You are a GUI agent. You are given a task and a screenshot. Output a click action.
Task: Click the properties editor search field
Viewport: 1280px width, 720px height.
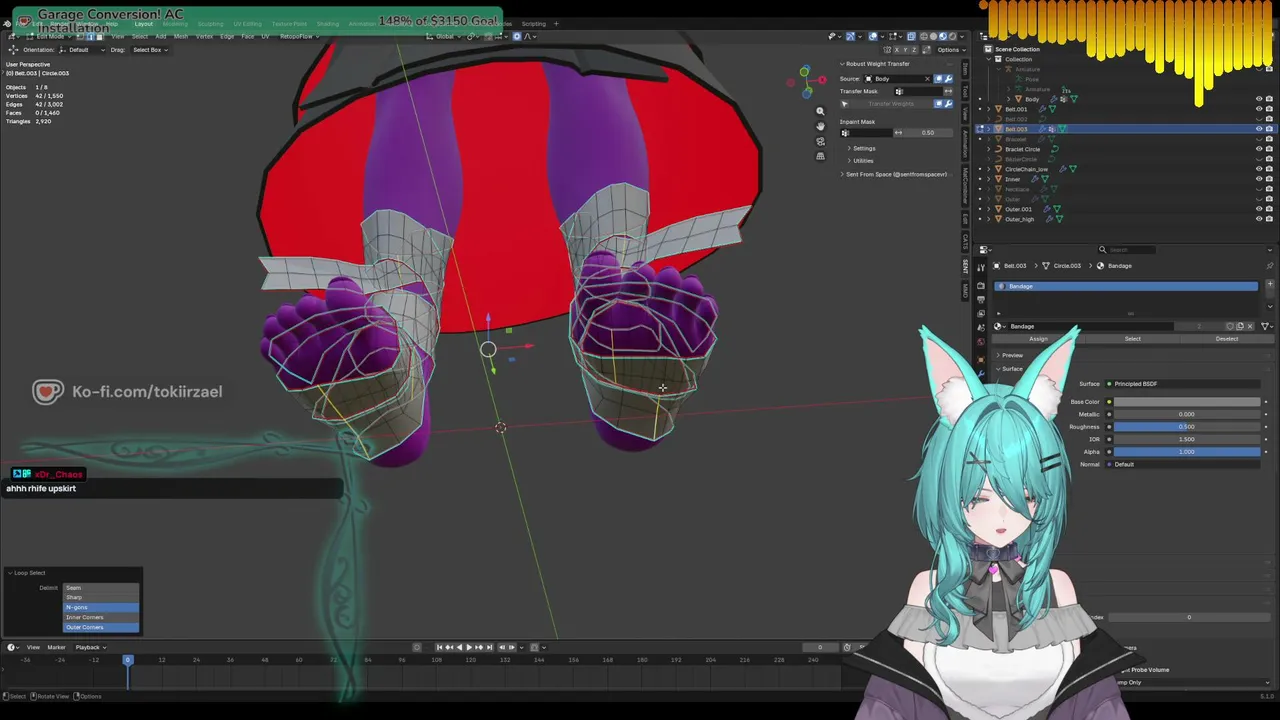pos(1125,250)
